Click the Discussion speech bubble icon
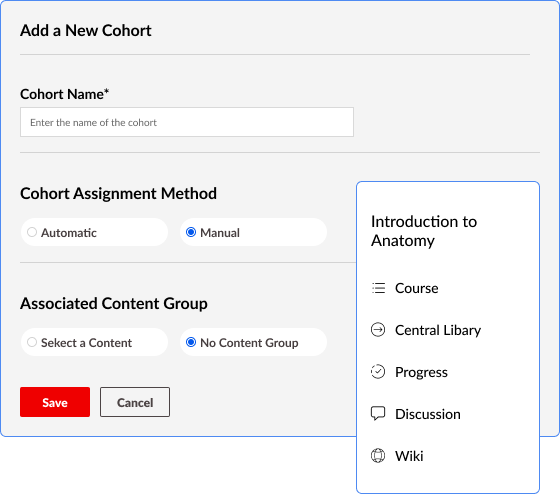The width and height of the screenshot is (560, 494). point(378,414)
